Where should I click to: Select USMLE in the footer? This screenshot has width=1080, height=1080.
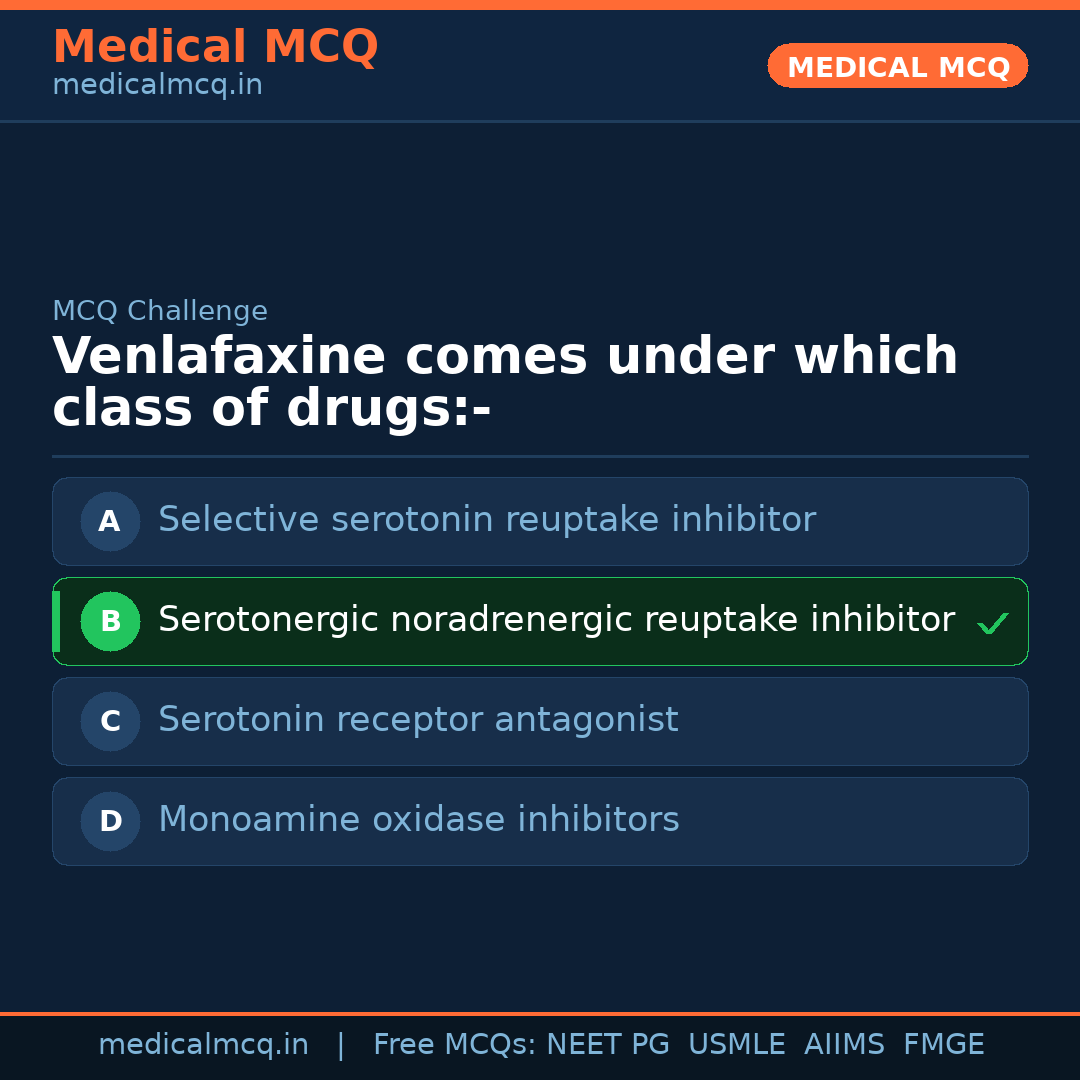tap(736, 1045)
